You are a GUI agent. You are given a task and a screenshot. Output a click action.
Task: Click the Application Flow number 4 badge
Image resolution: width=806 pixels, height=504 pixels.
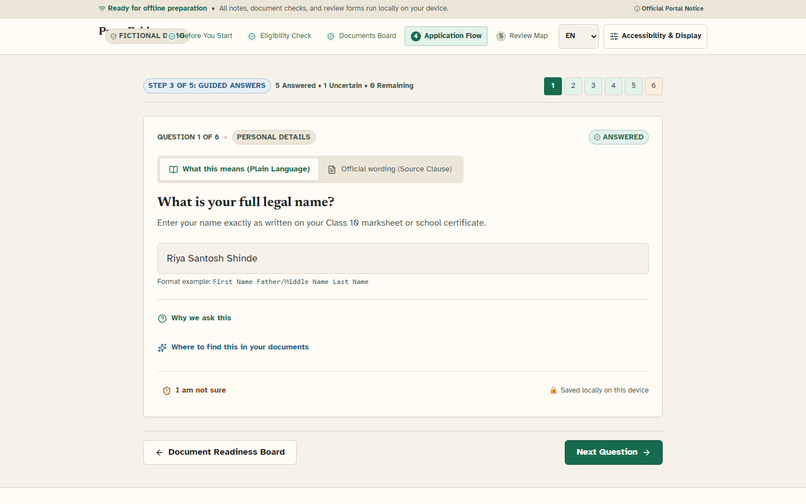tap(415, 36)
